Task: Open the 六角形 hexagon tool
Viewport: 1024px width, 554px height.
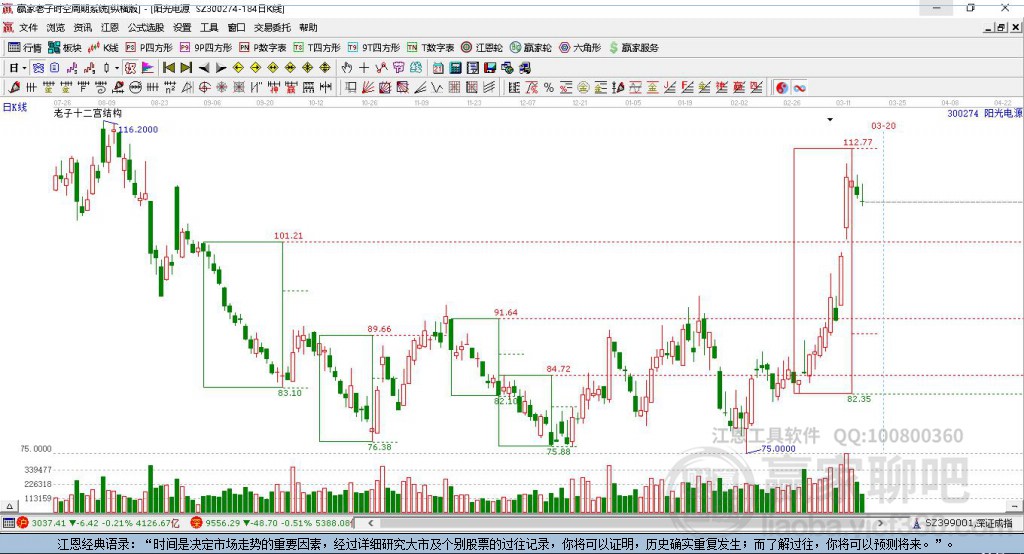Action: click(580, 48)
